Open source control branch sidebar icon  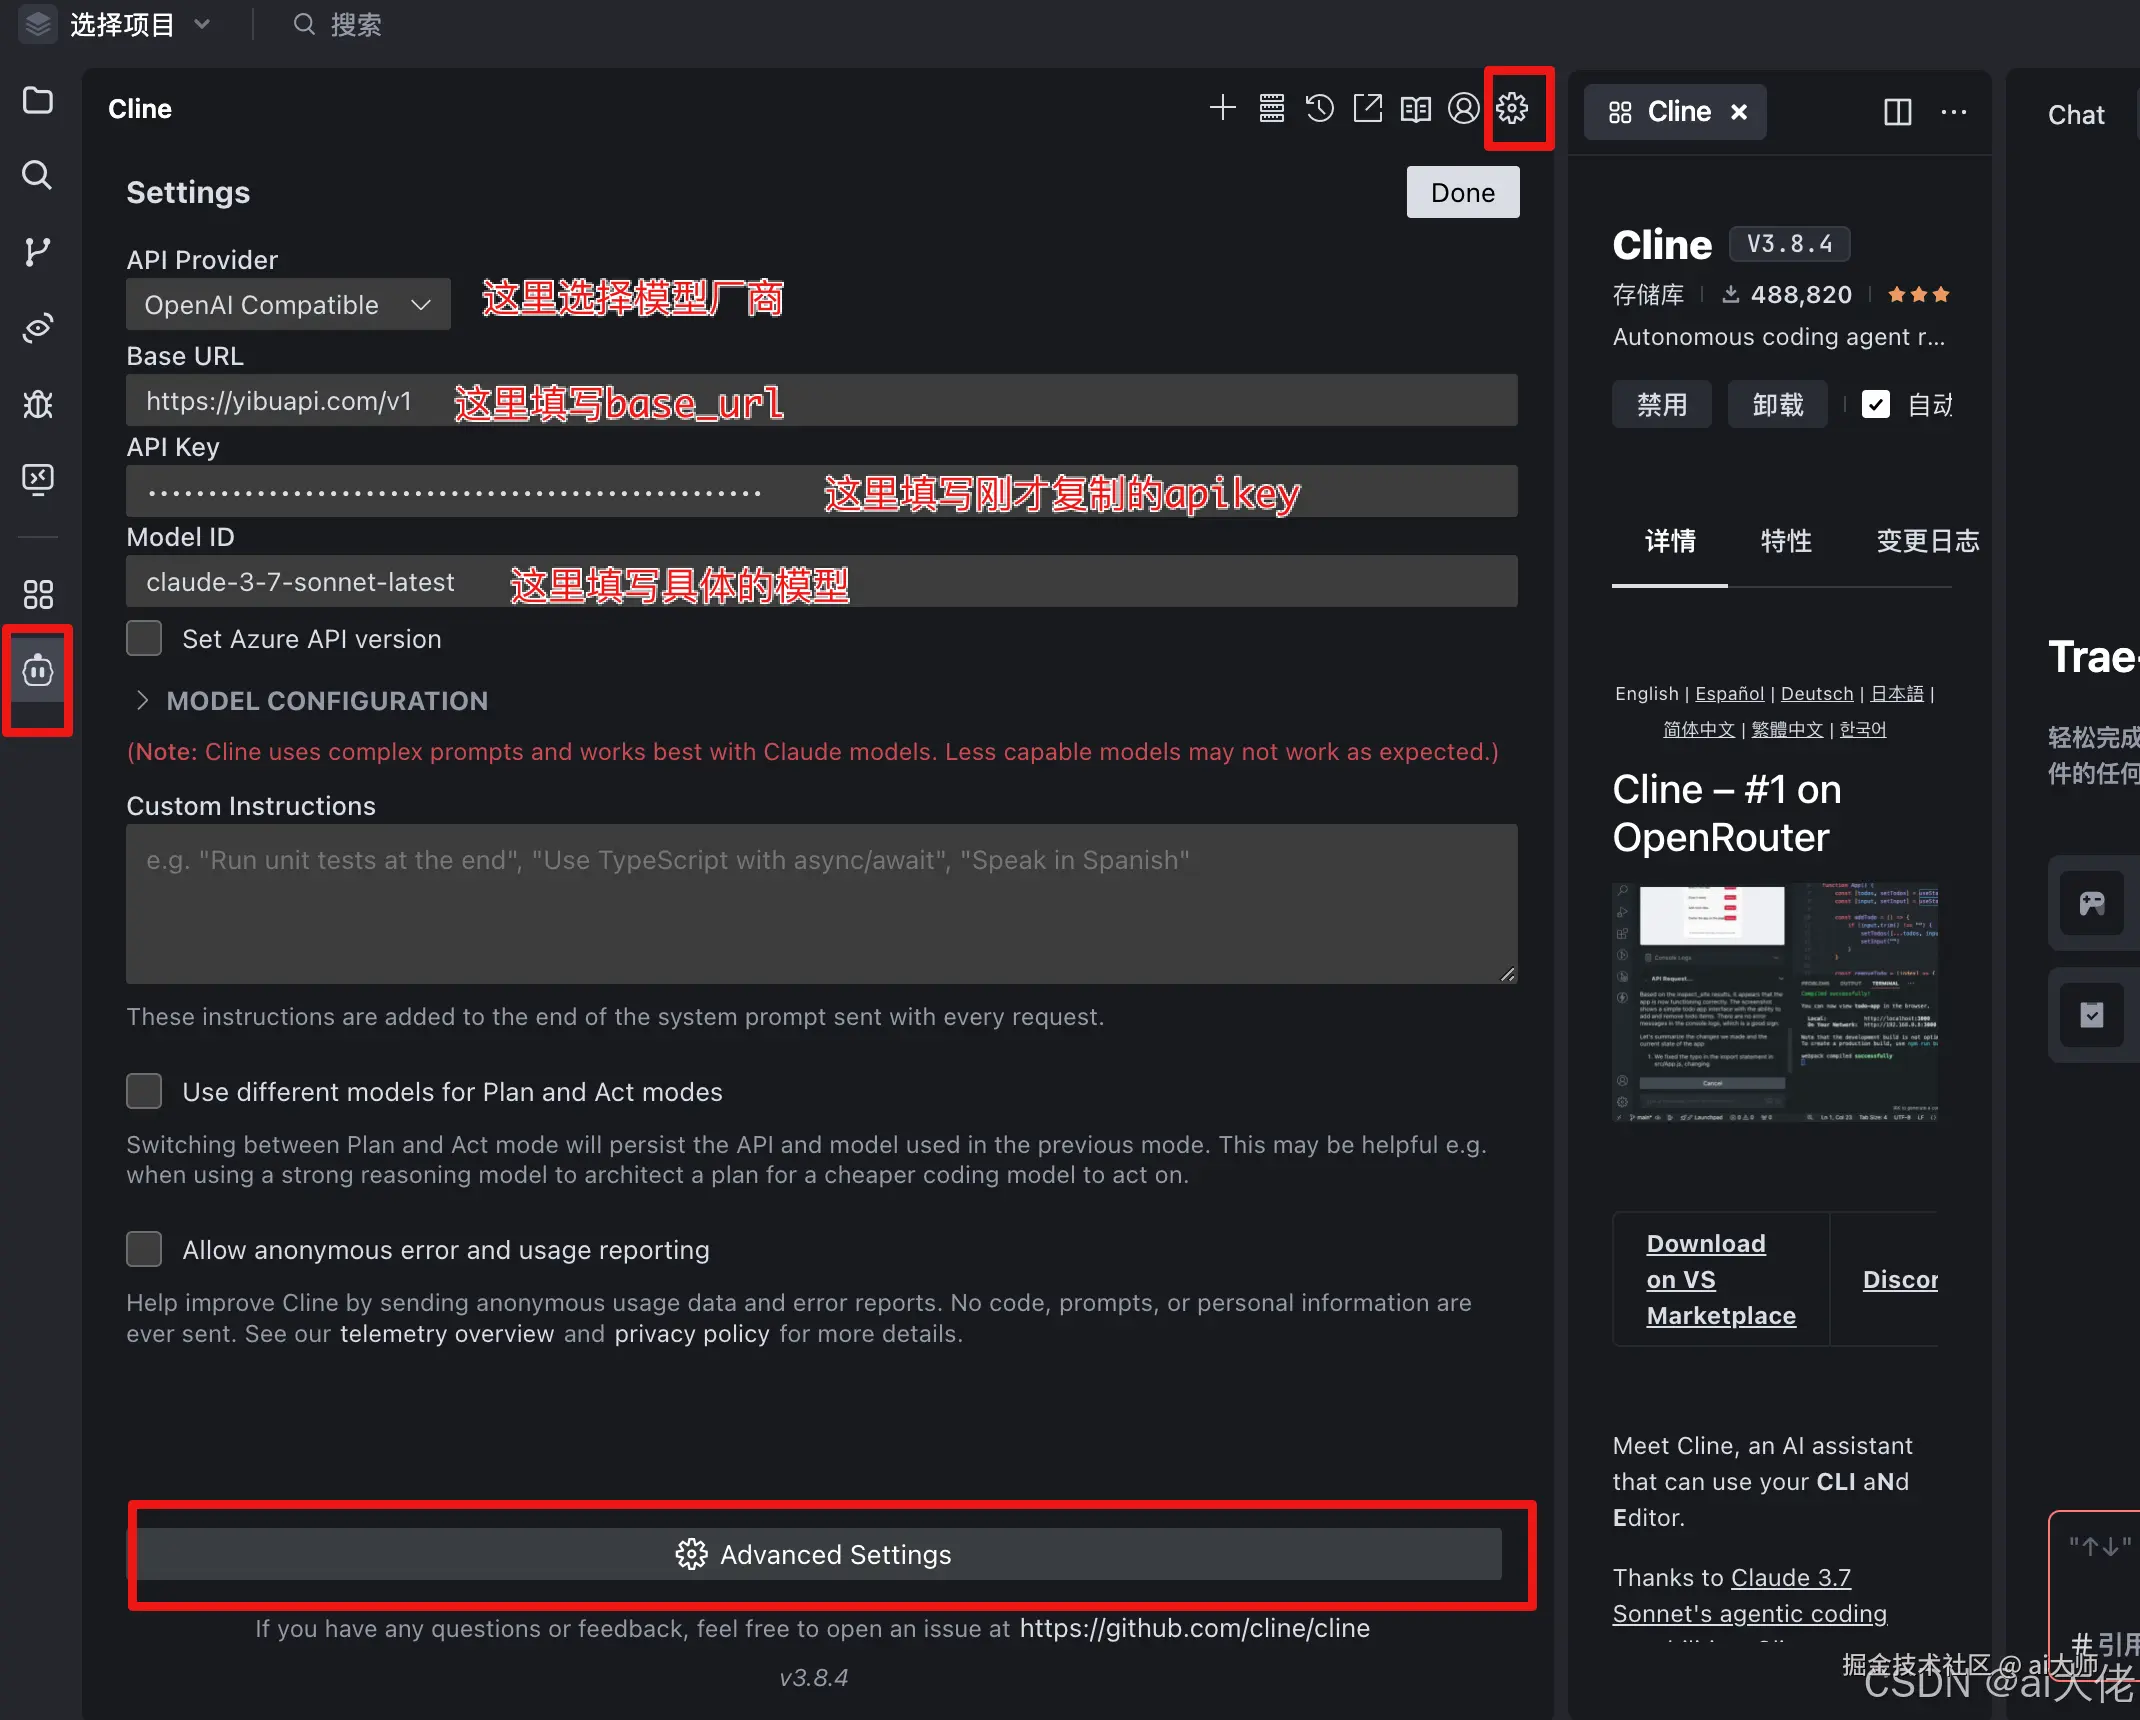click(38, 251)
